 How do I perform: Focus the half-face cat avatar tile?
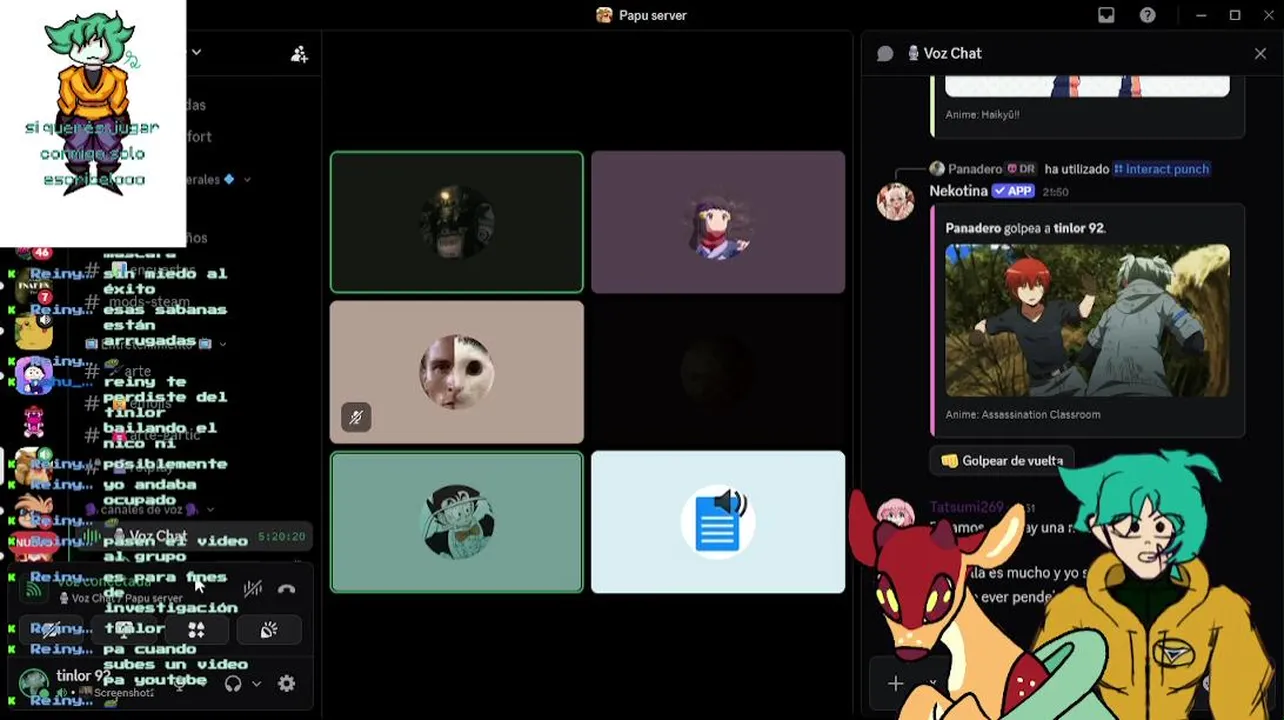point(457,372)
